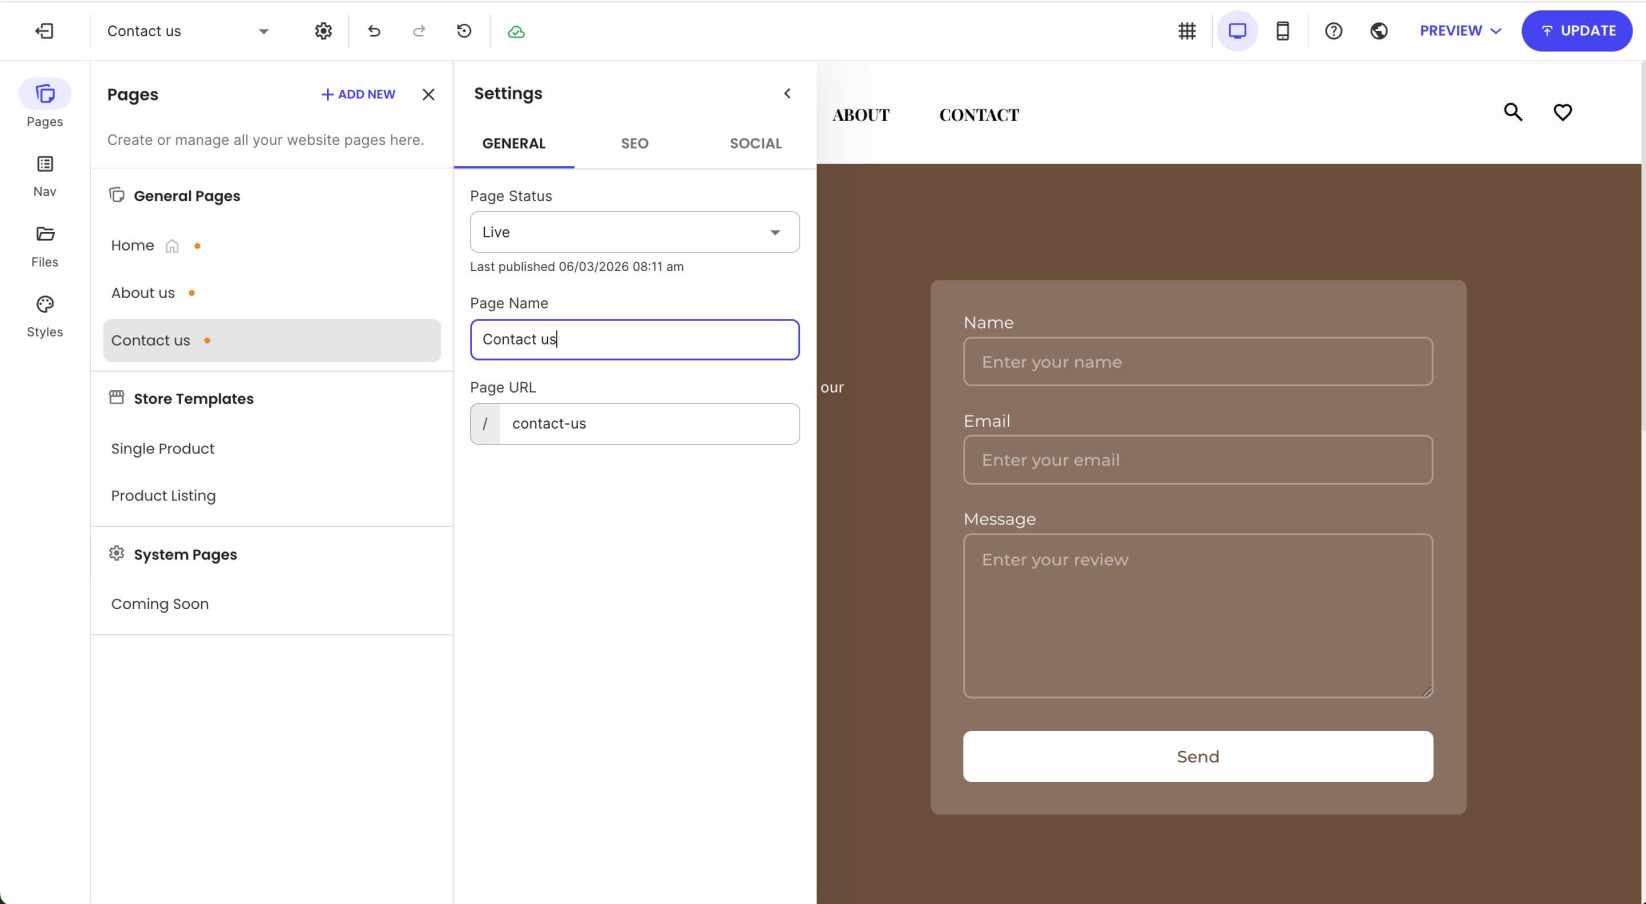The width and height of the screenshot is (1646, 904).
Task: Open the help icon
Action: point(1333,31)
